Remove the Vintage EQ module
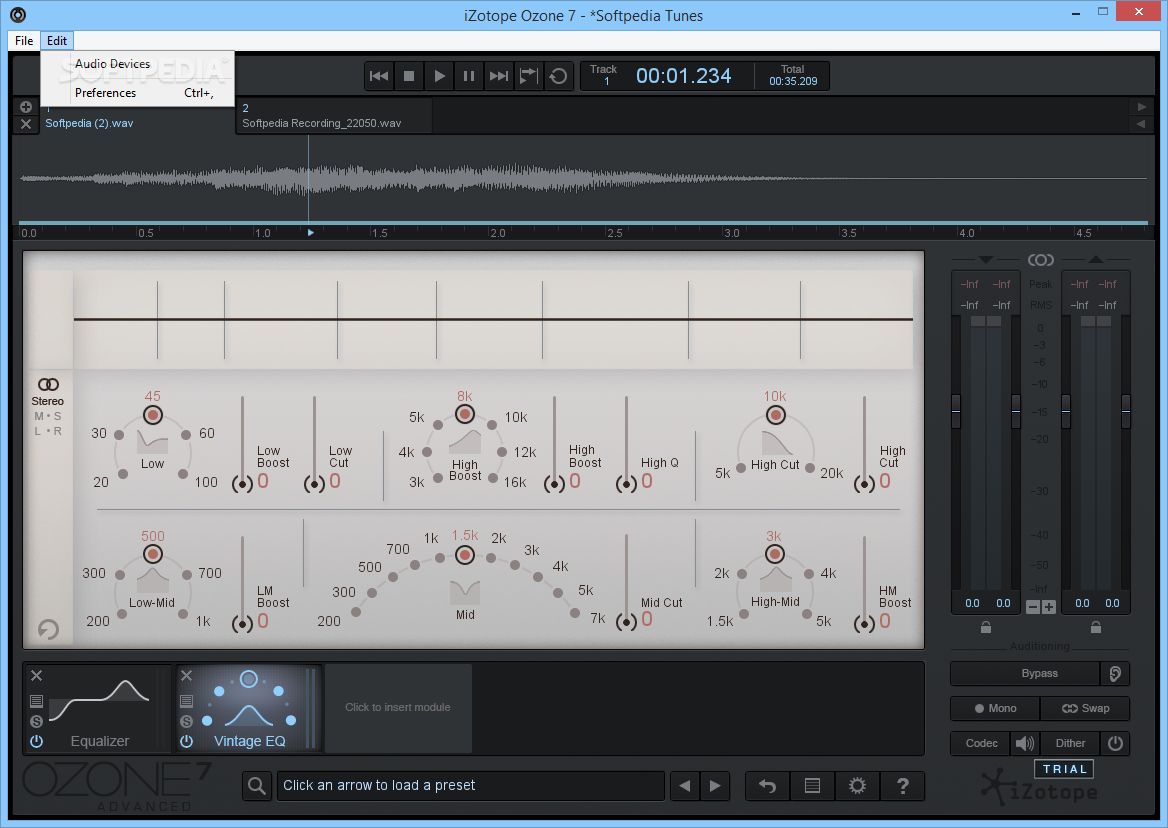 pyautogui.click(x=186, y=675)
